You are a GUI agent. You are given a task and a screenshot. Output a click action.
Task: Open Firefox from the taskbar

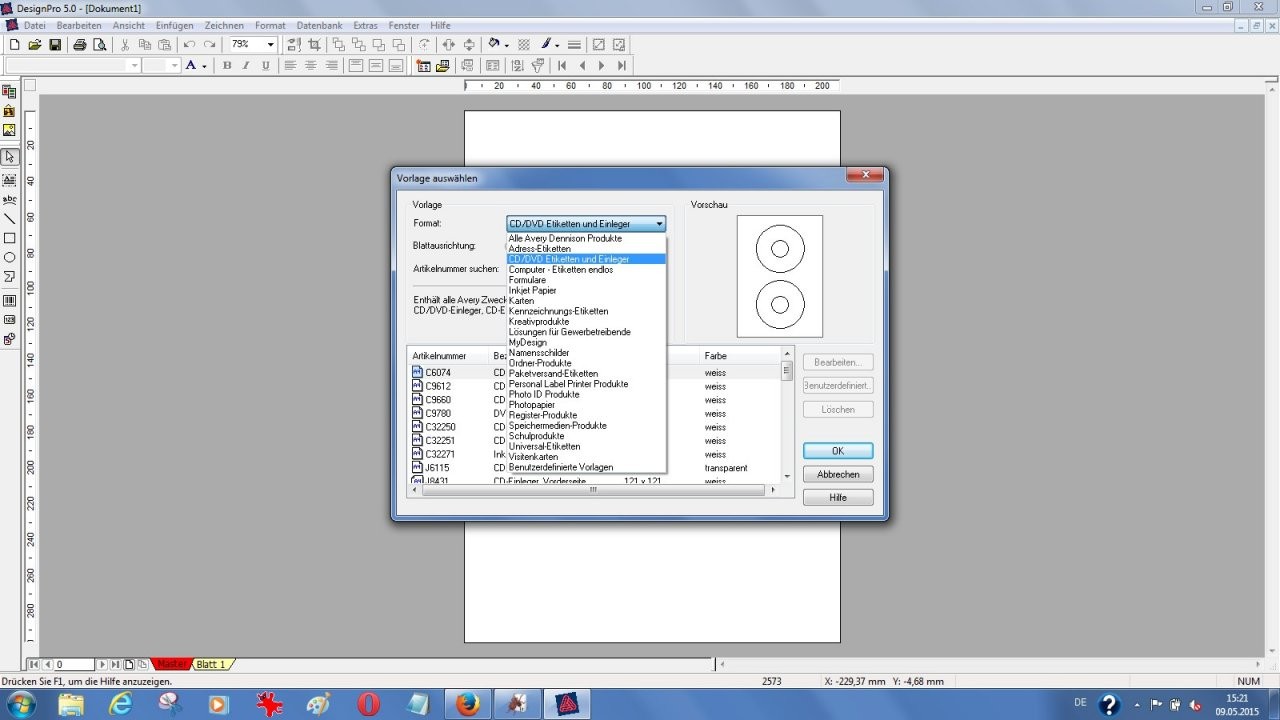467,704
